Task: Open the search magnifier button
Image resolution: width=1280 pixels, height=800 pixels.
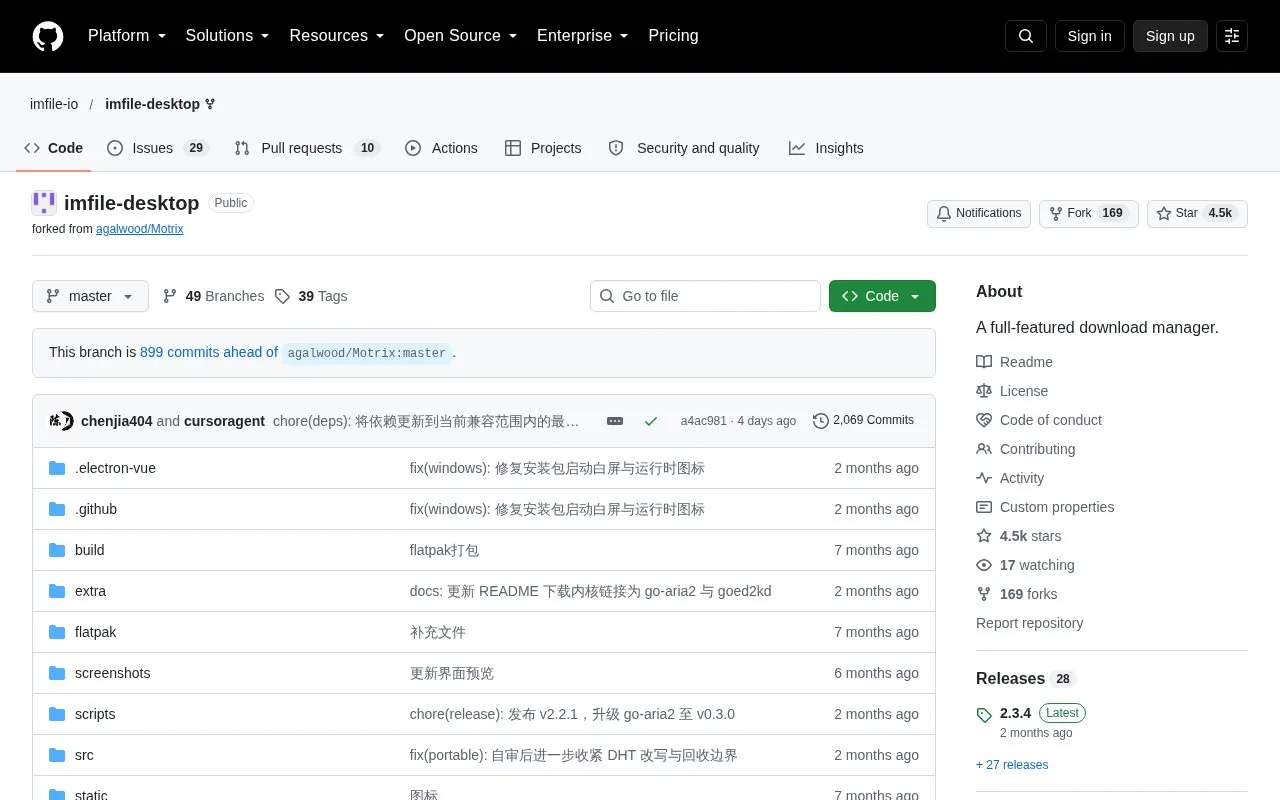Action: pyautogui.click(x=1026, y=36)
